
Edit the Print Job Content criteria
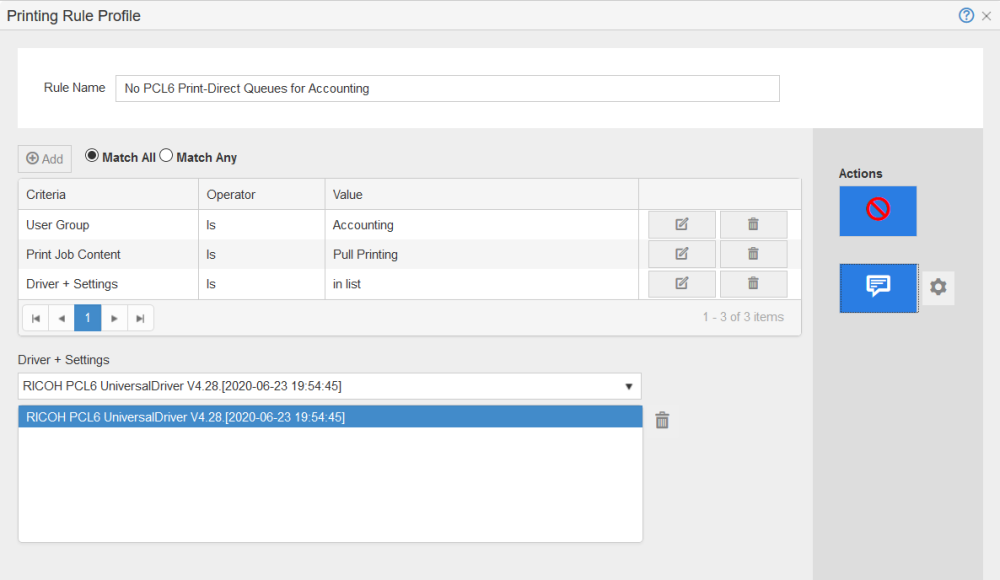pyautogui.click(x=681, y=254)
